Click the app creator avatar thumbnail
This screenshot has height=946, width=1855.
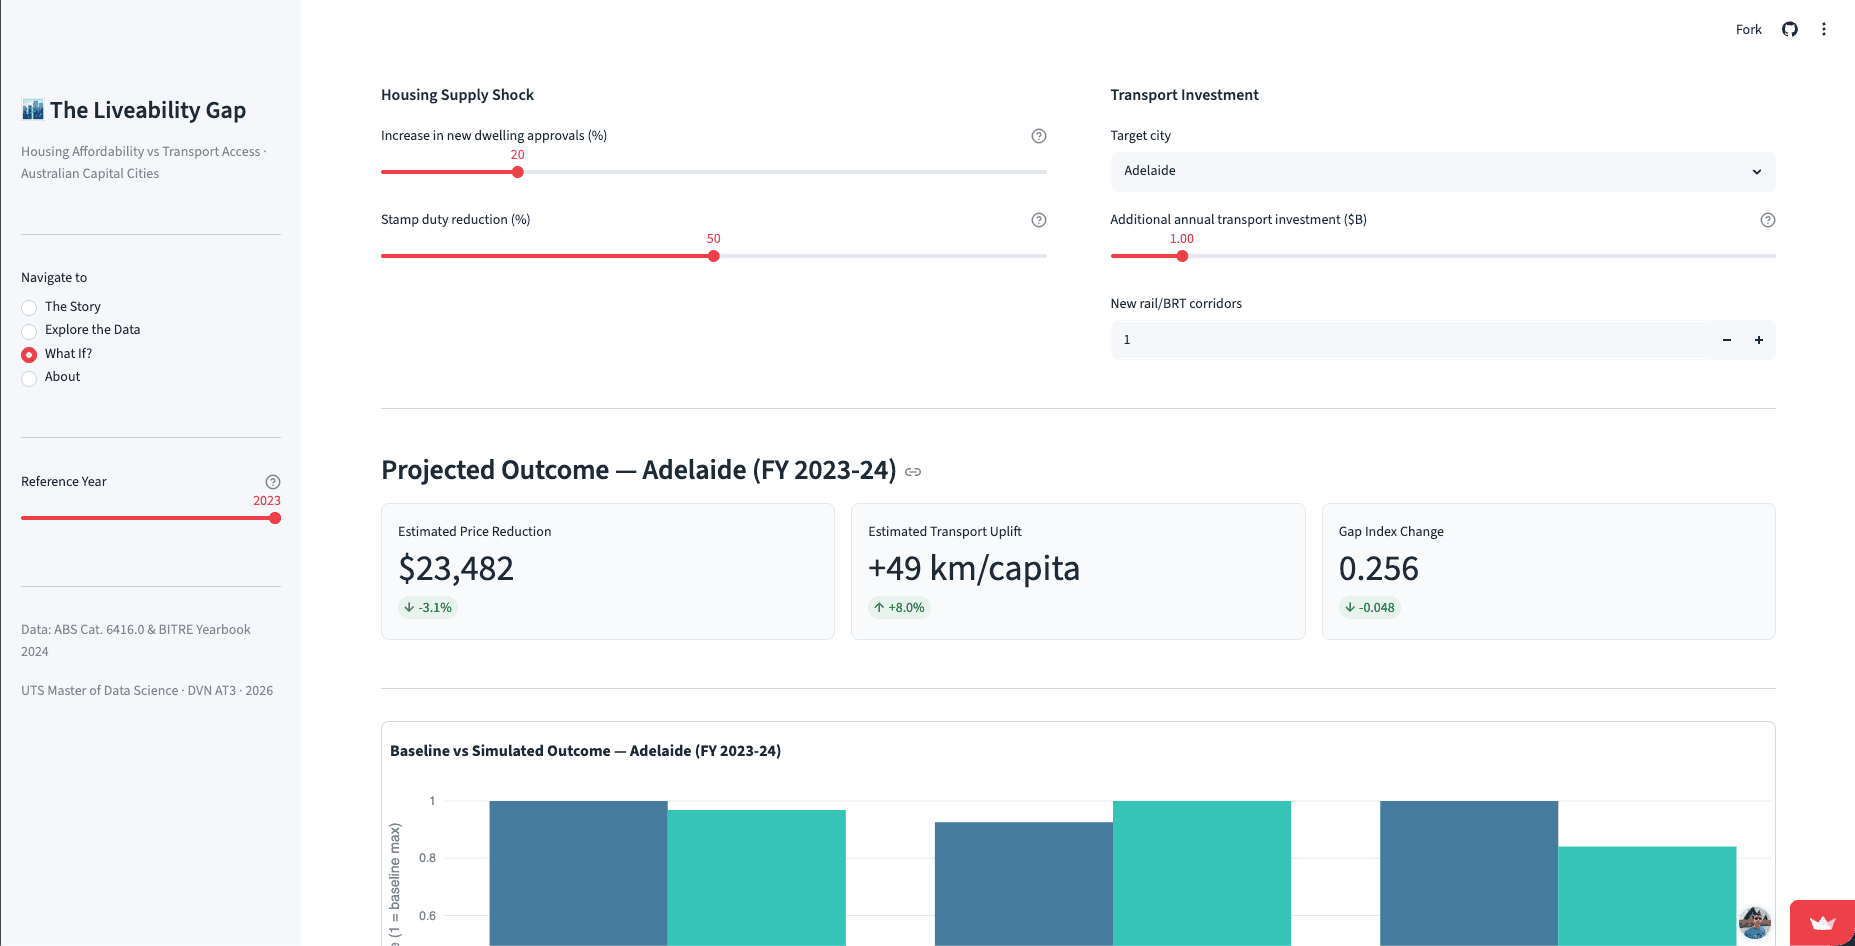coord(1755,922)
